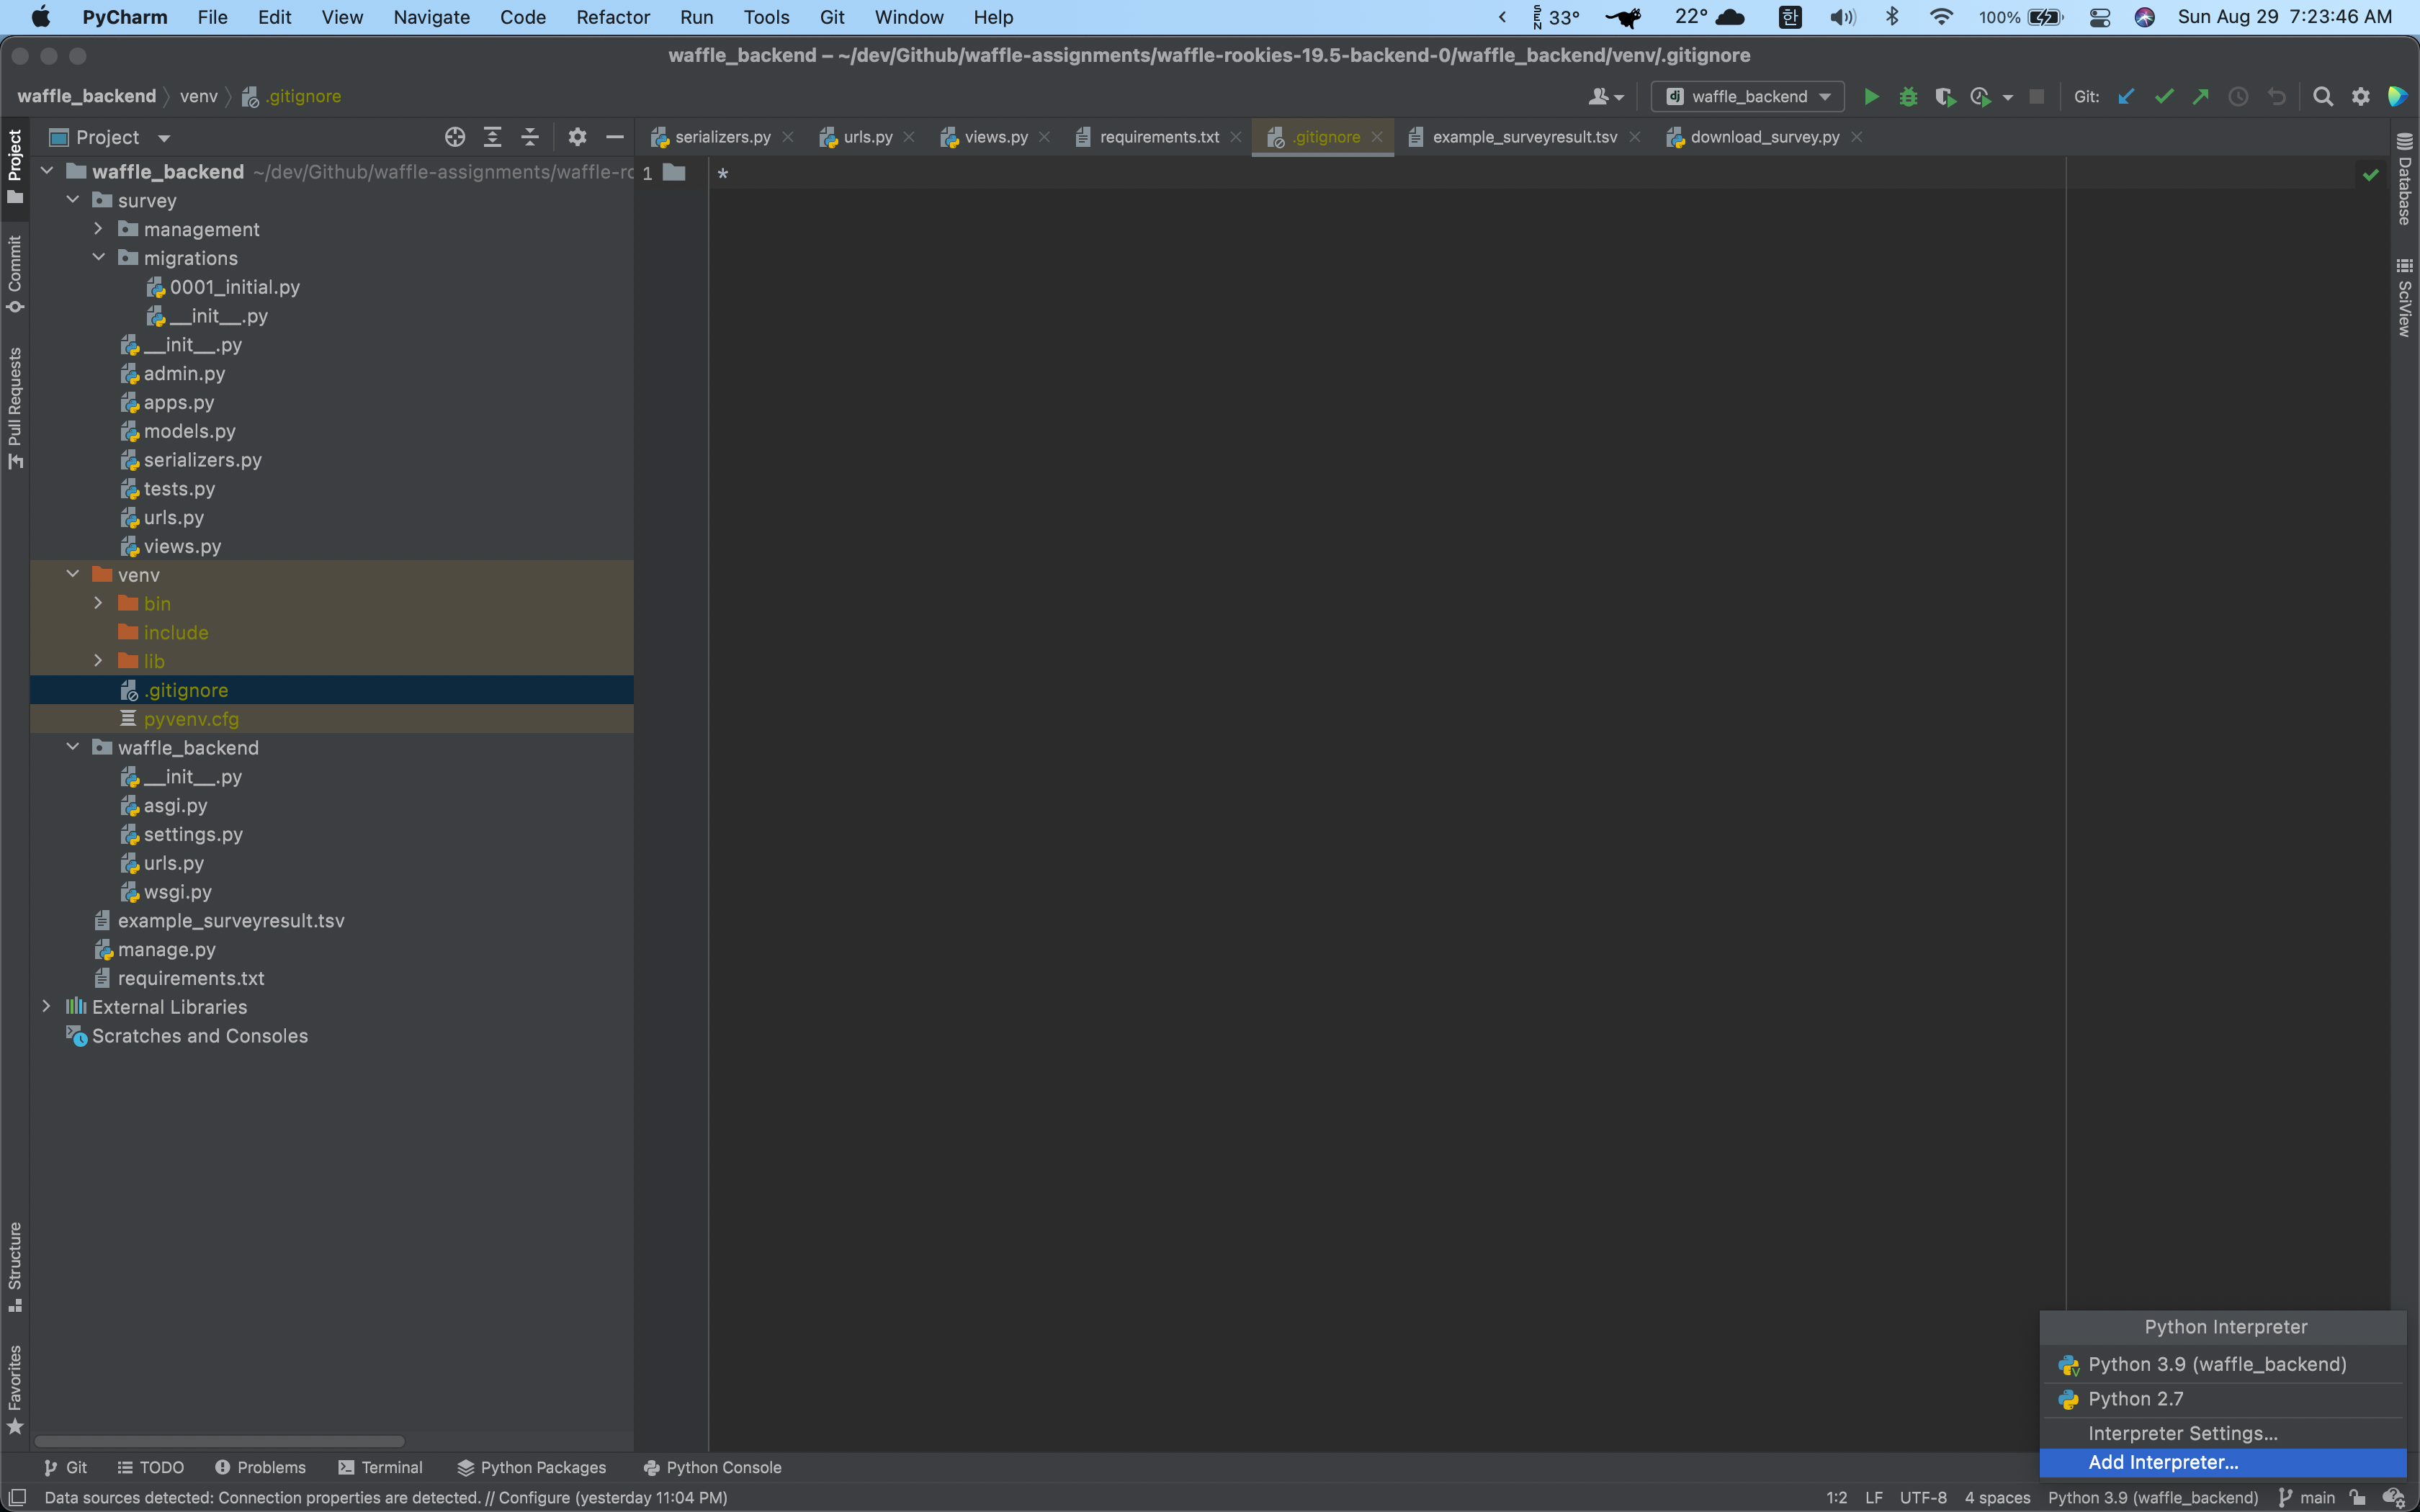Open Search Everywhere magnifier

tap(2322, 96)
